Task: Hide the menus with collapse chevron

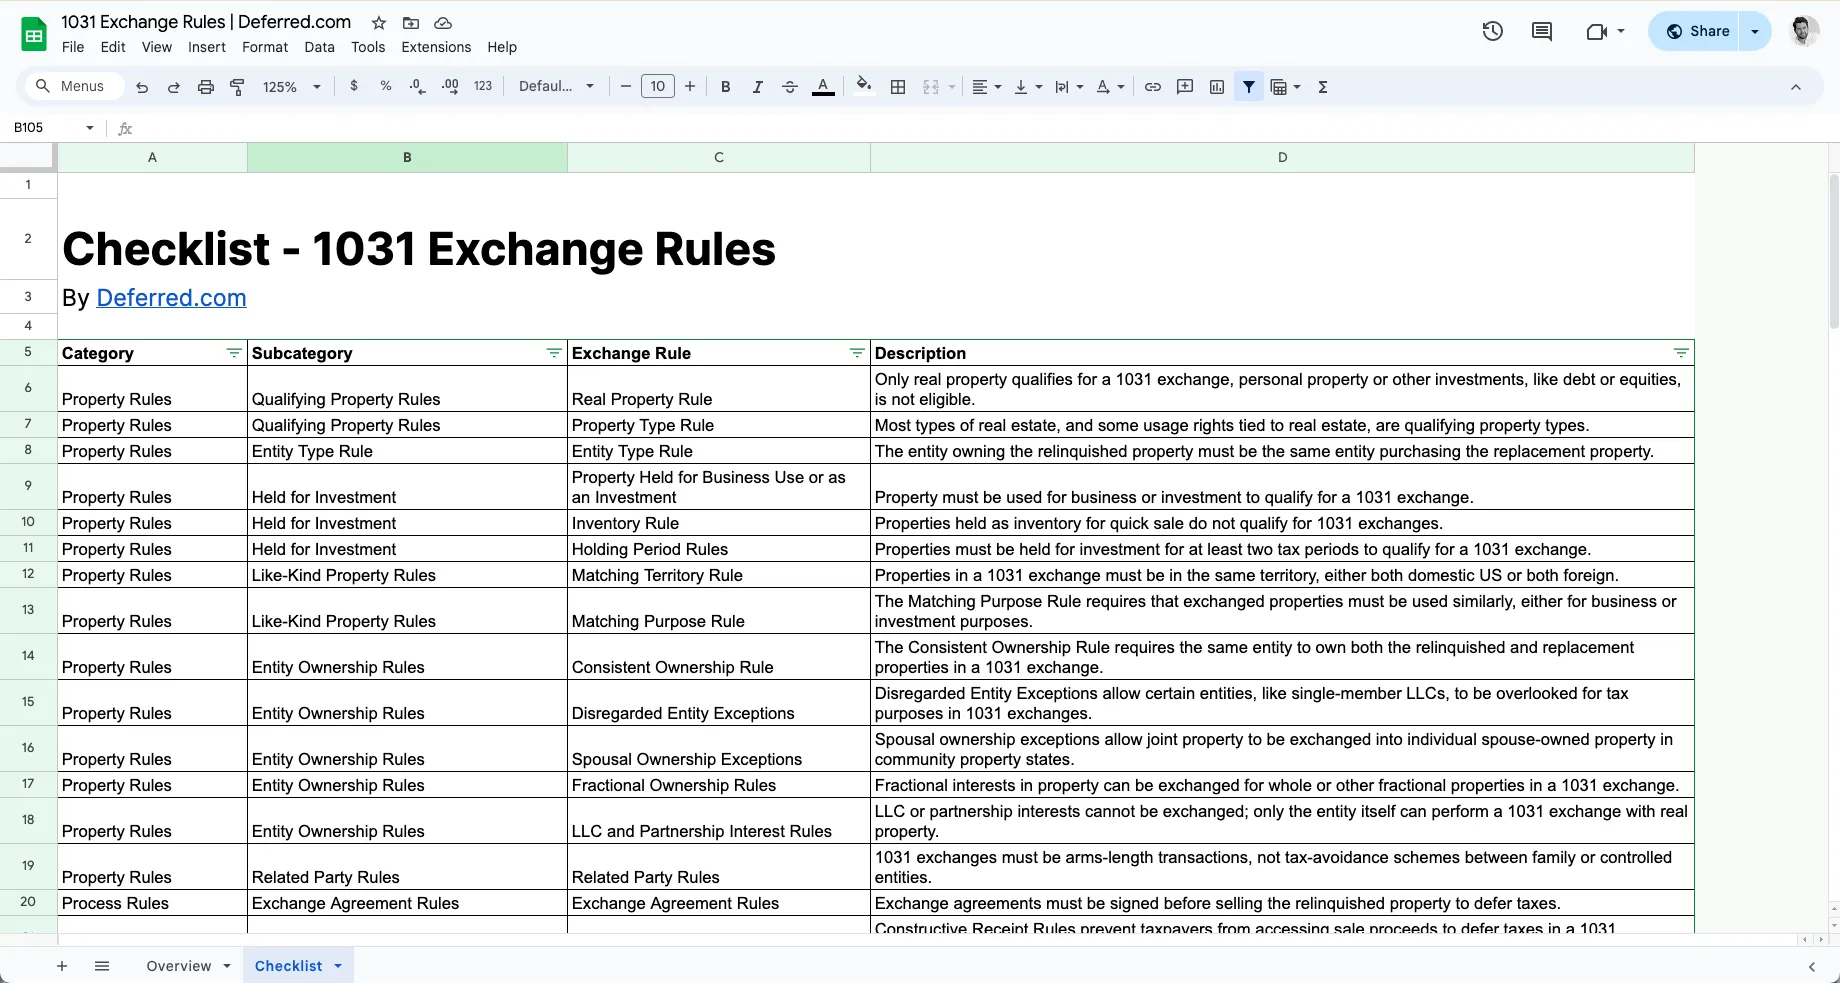Action: click(1796, 87)
